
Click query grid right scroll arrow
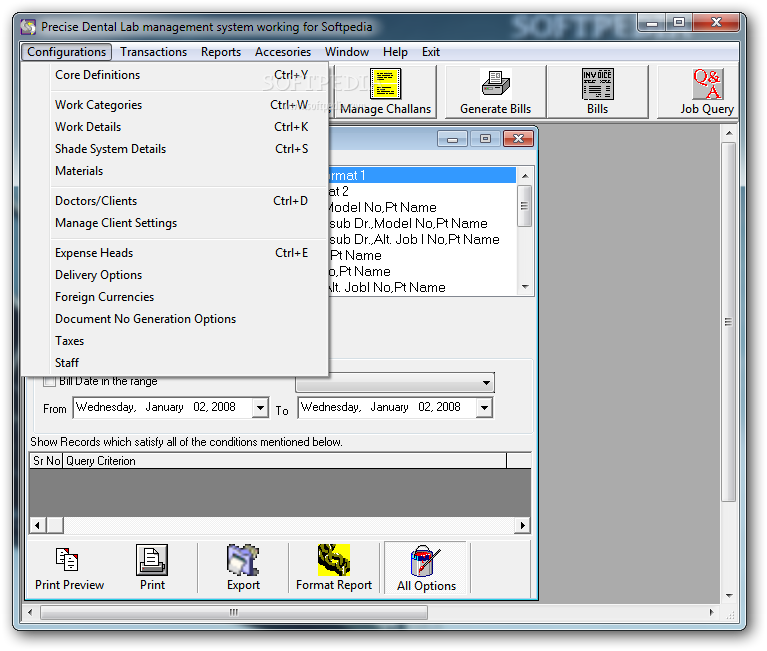coord(522,525)
